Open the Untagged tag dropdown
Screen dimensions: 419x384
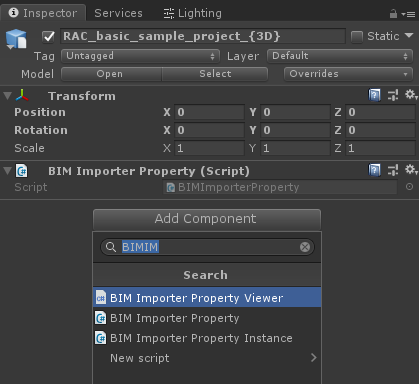[x=140, y=56]
